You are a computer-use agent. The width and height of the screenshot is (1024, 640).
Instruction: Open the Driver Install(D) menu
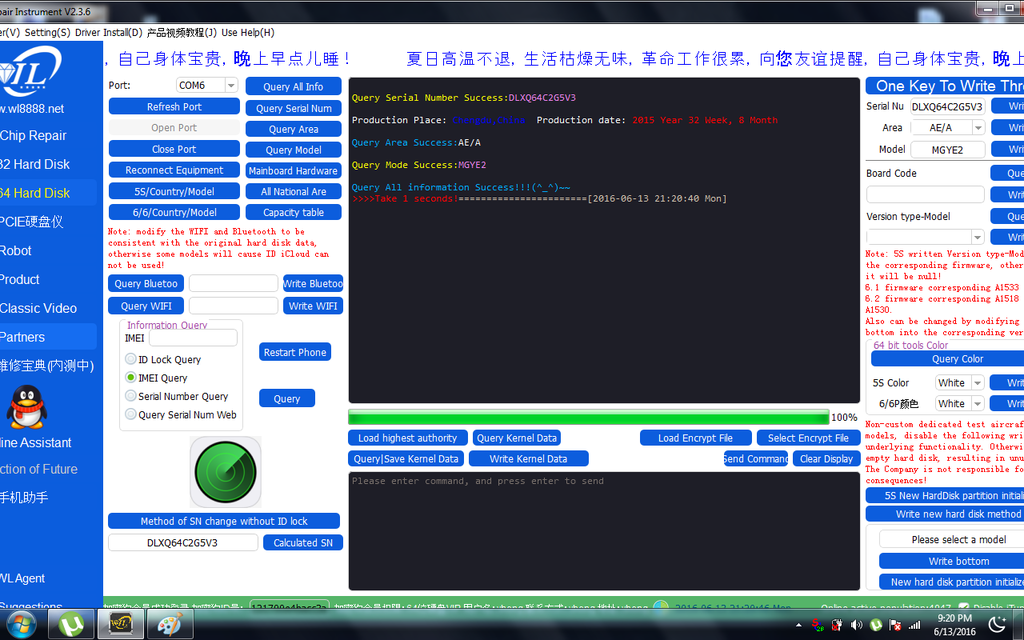click(x=108, y=32)
